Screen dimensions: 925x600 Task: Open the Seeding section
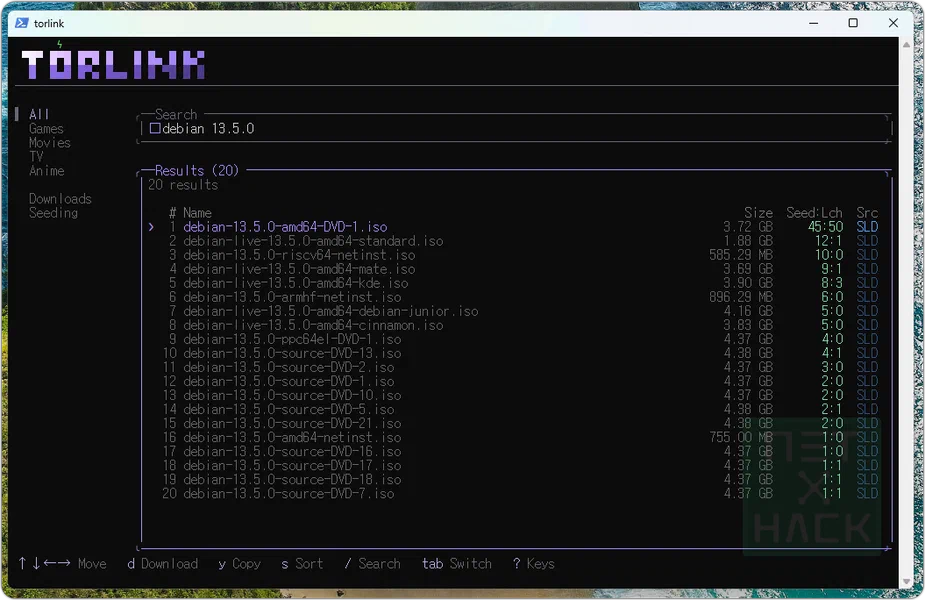[53, 213]
